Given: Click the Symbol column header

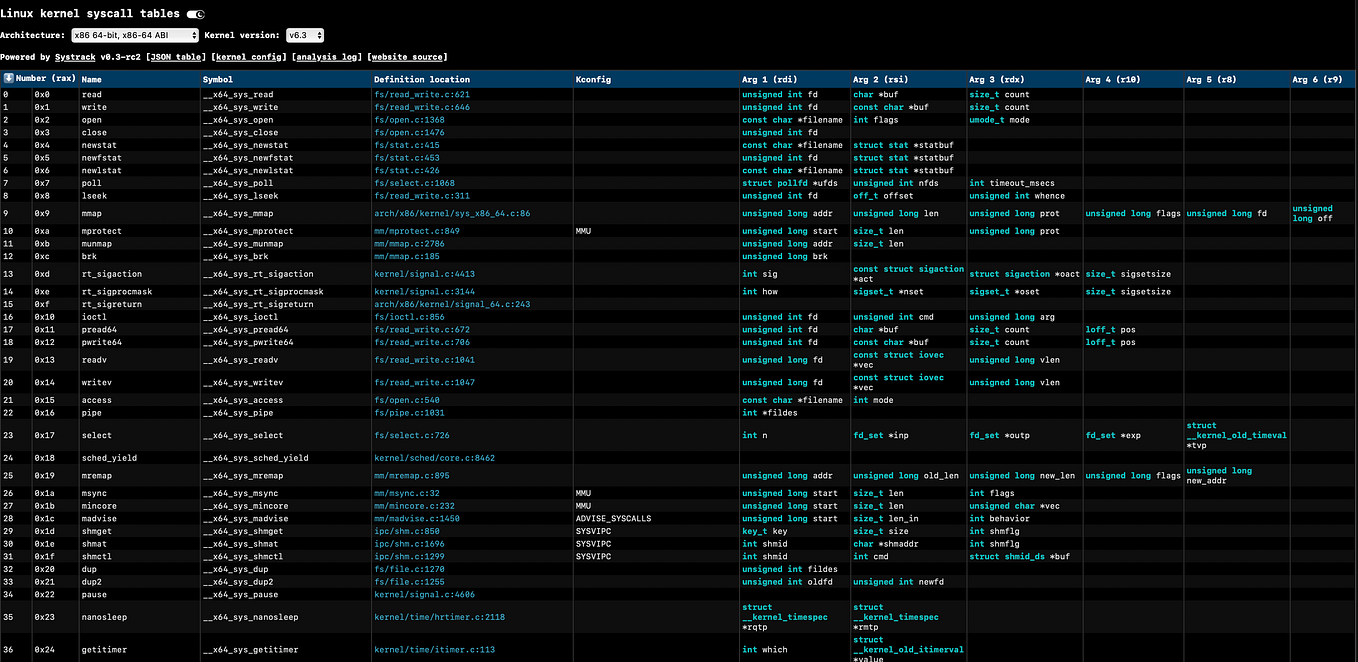Looking at the screenshot, I should click(x=216, y=78).
